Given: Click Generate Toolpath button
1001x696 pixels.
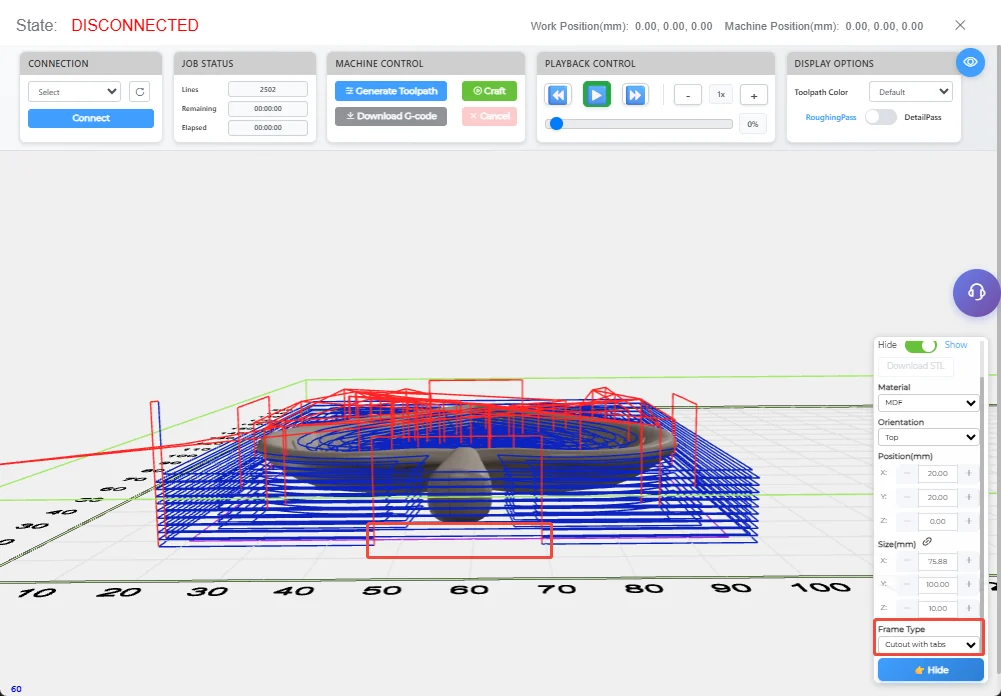Looking at the screenshot, I should pos(391,91).
